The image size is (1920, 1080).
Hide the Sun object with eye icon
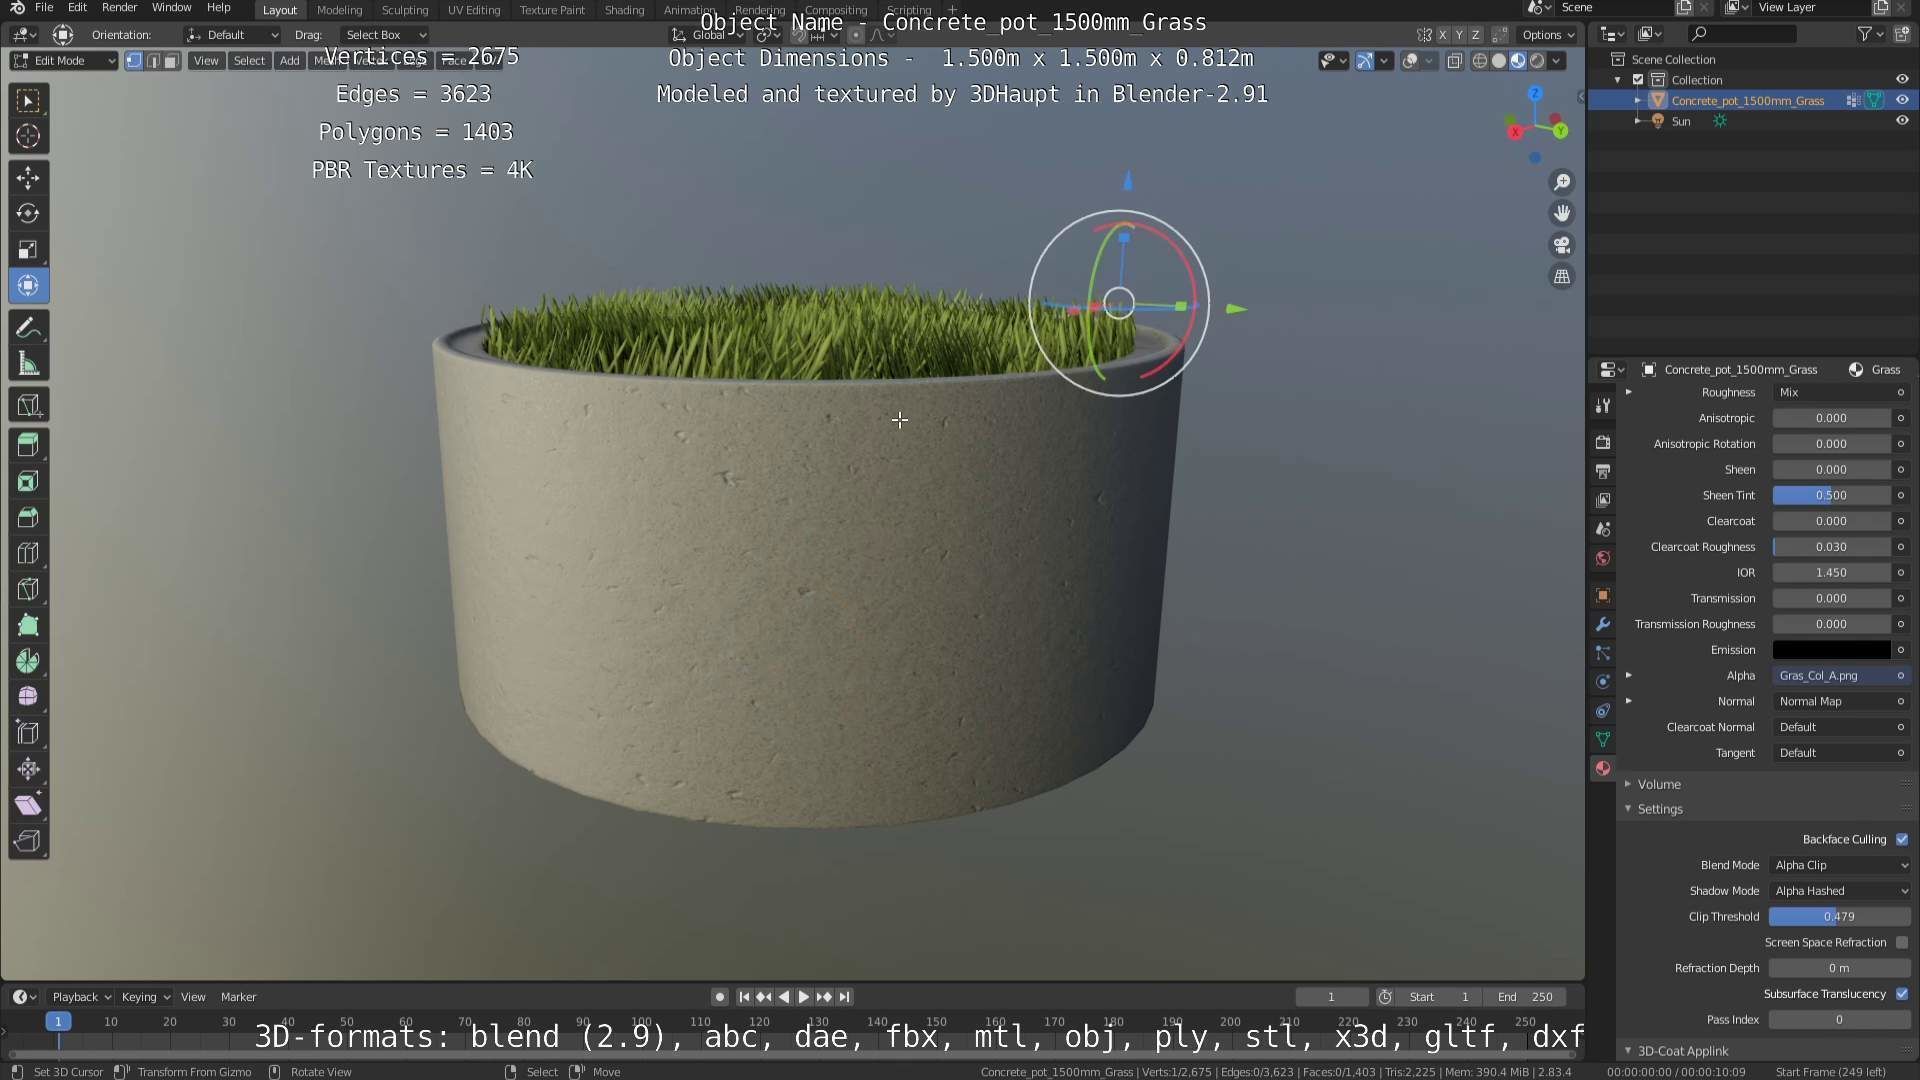pyautogui.click(x=1902, y=121)
